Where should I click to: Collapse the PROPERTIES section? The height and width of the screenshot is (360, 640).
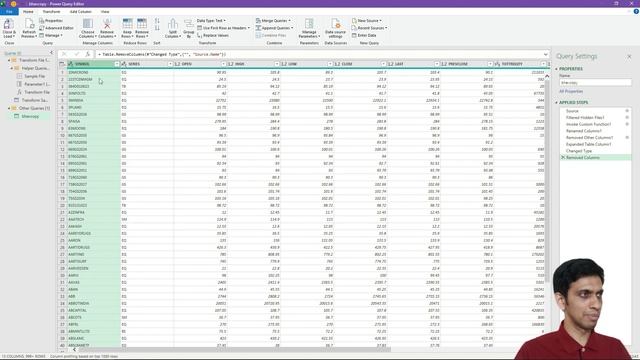coord(556,69)
